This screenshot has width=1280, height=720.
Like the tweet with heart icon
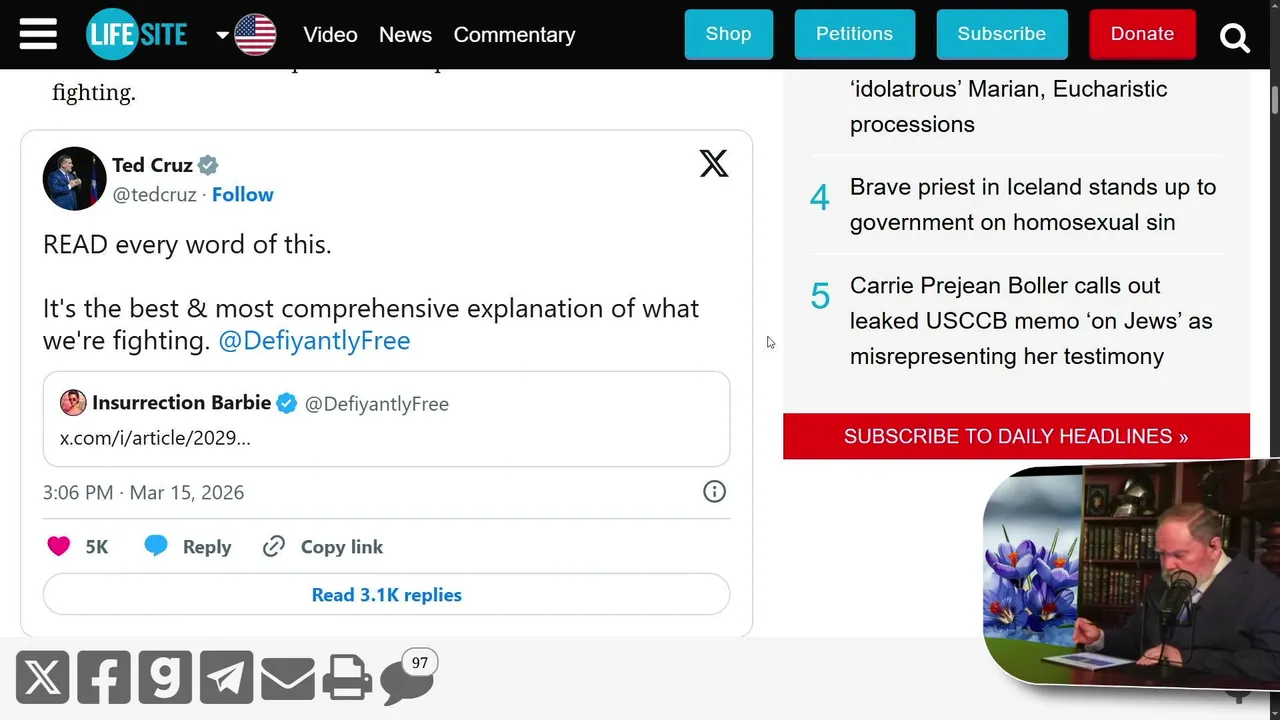pyautogui.click(x=59, y=546)
